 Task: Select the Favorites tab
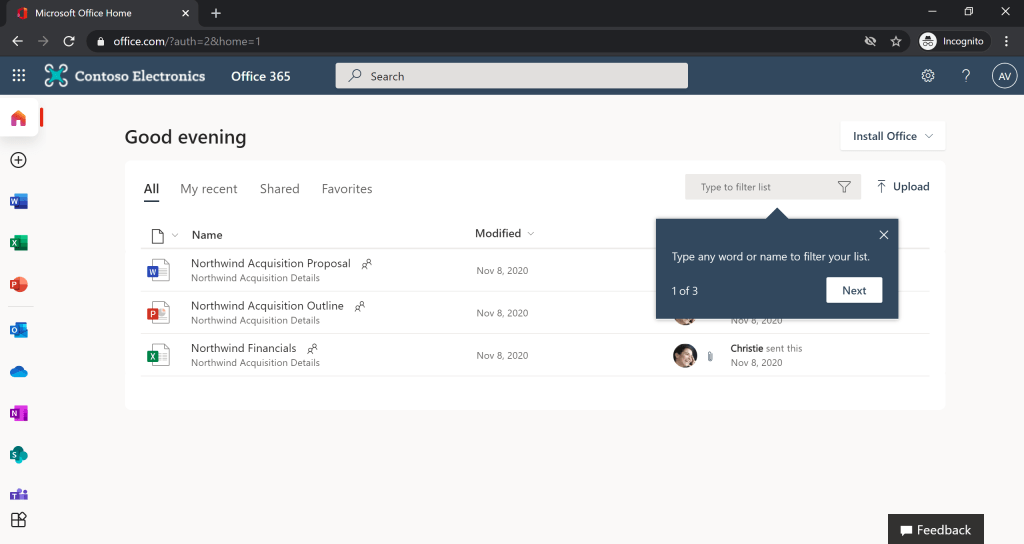346,189
